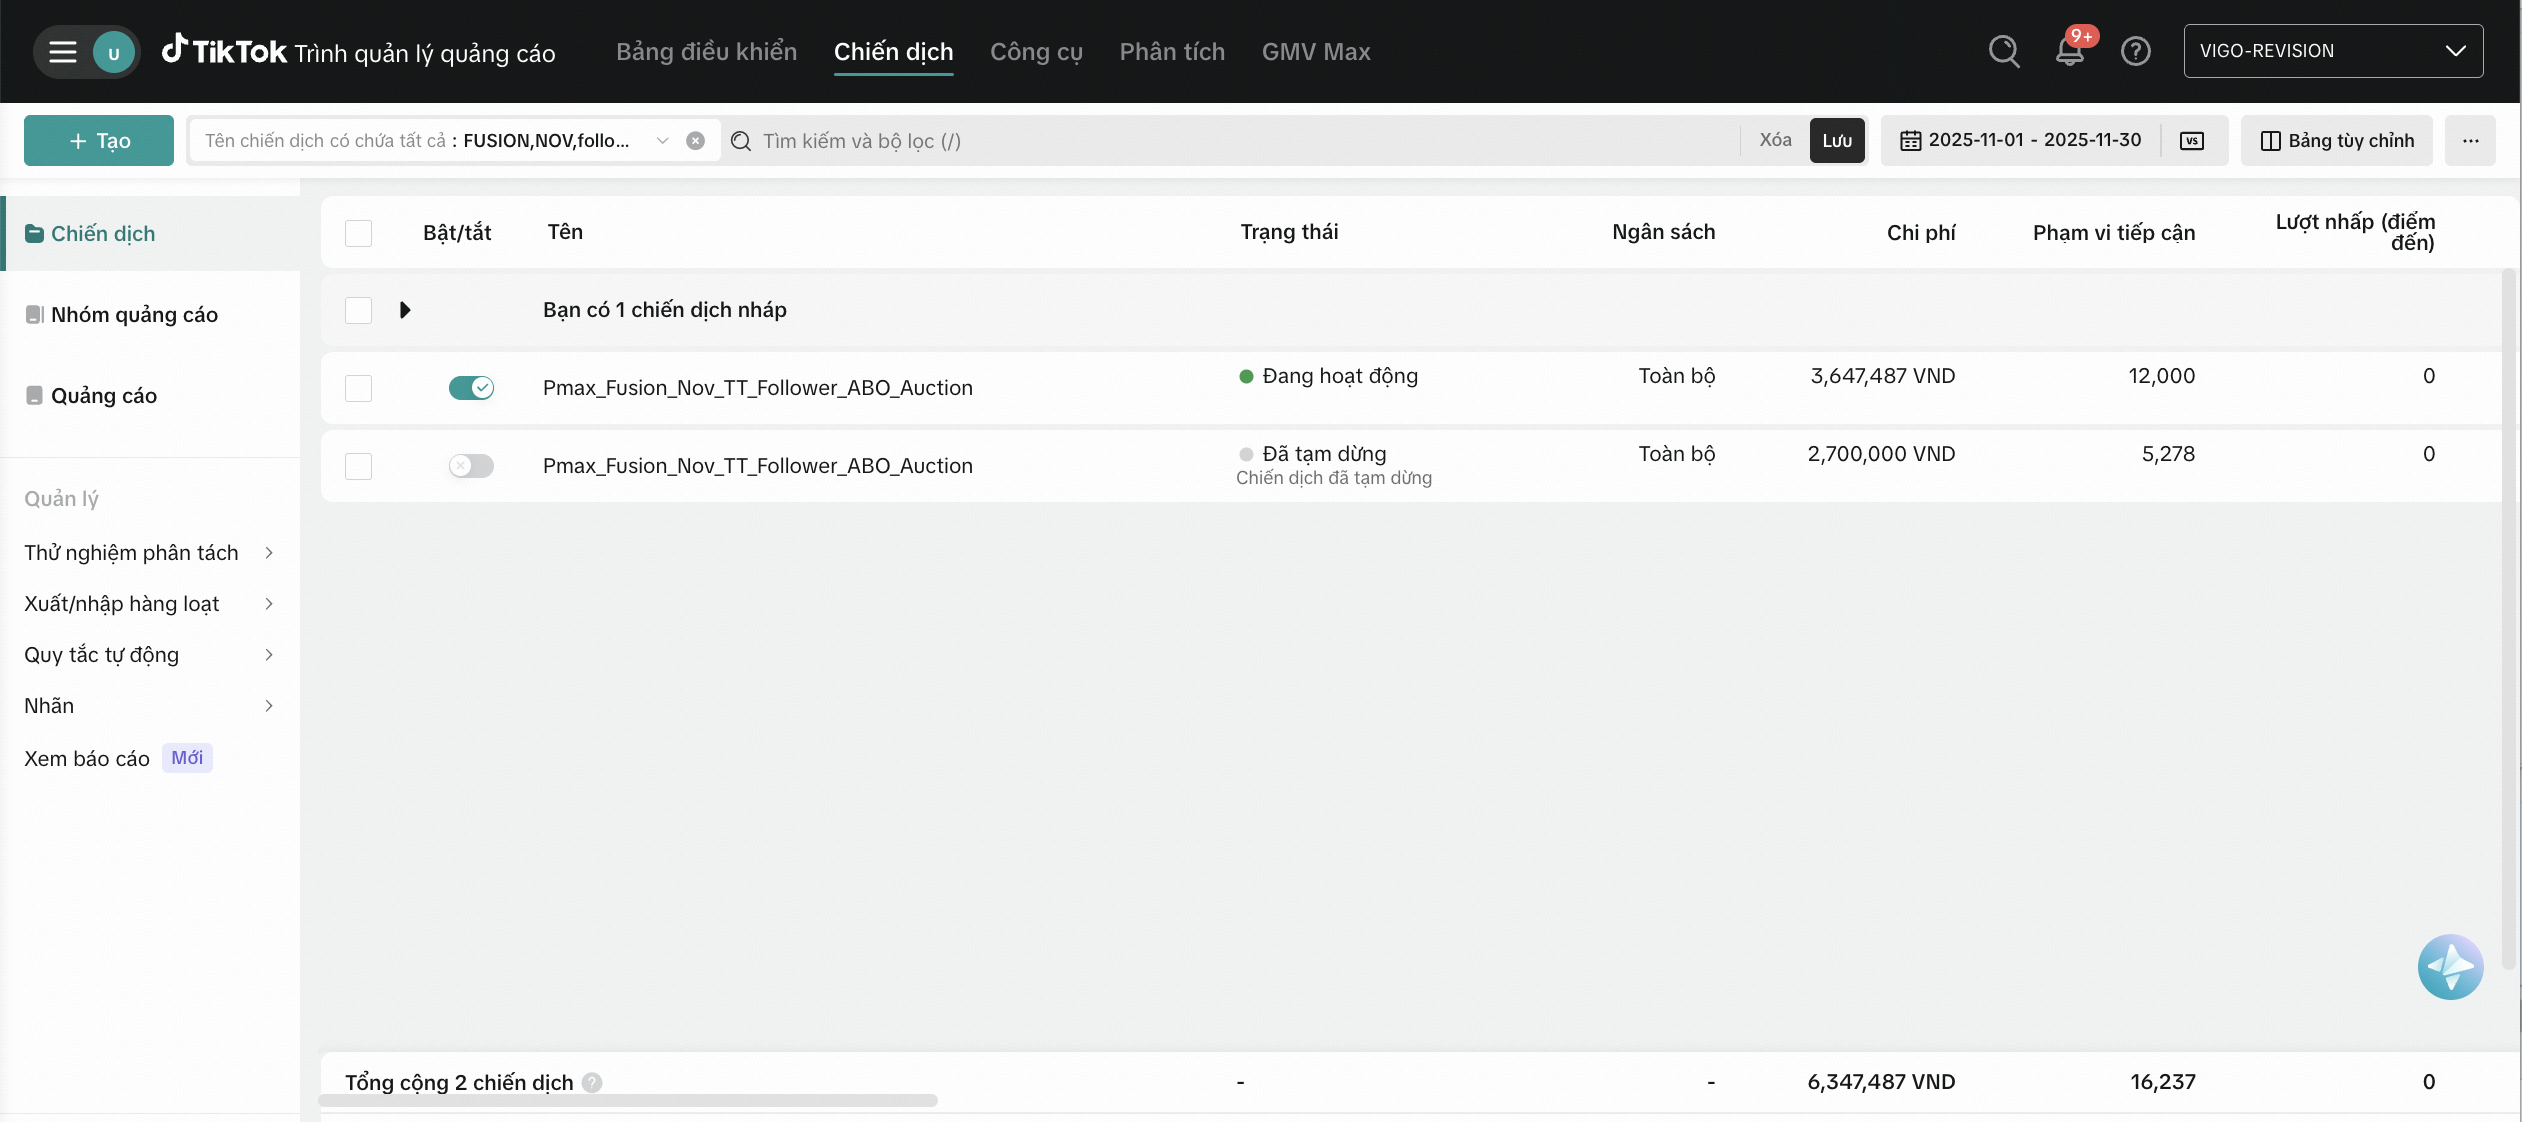Enable the paused Pmax campaign toggle
Screen dimensions: 2522x1122
pos(471,466)
